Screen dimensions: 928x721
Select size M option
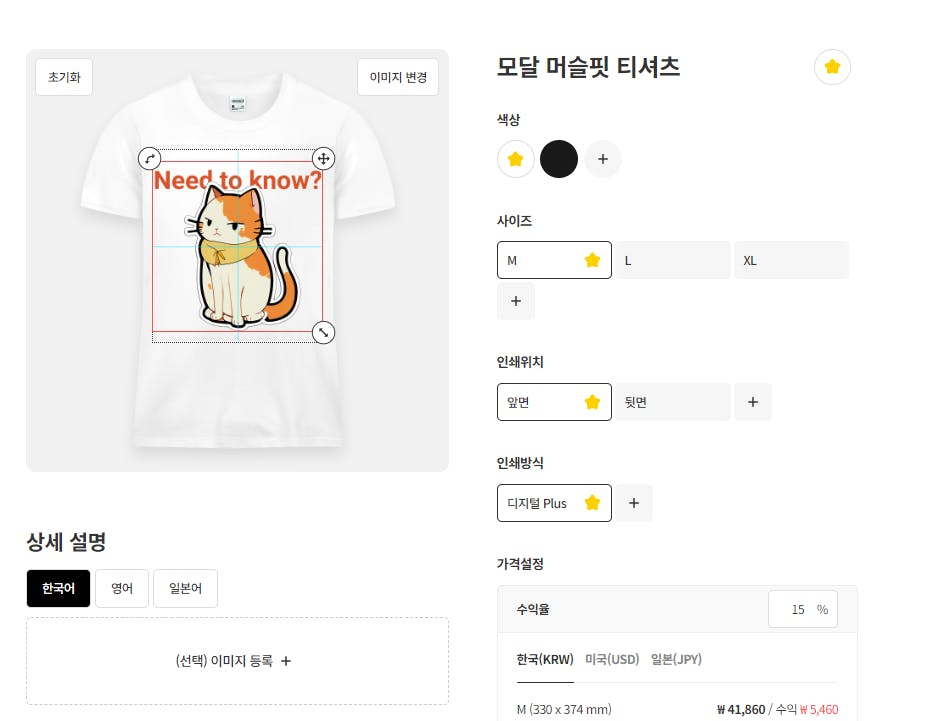[x=553, y=260]
